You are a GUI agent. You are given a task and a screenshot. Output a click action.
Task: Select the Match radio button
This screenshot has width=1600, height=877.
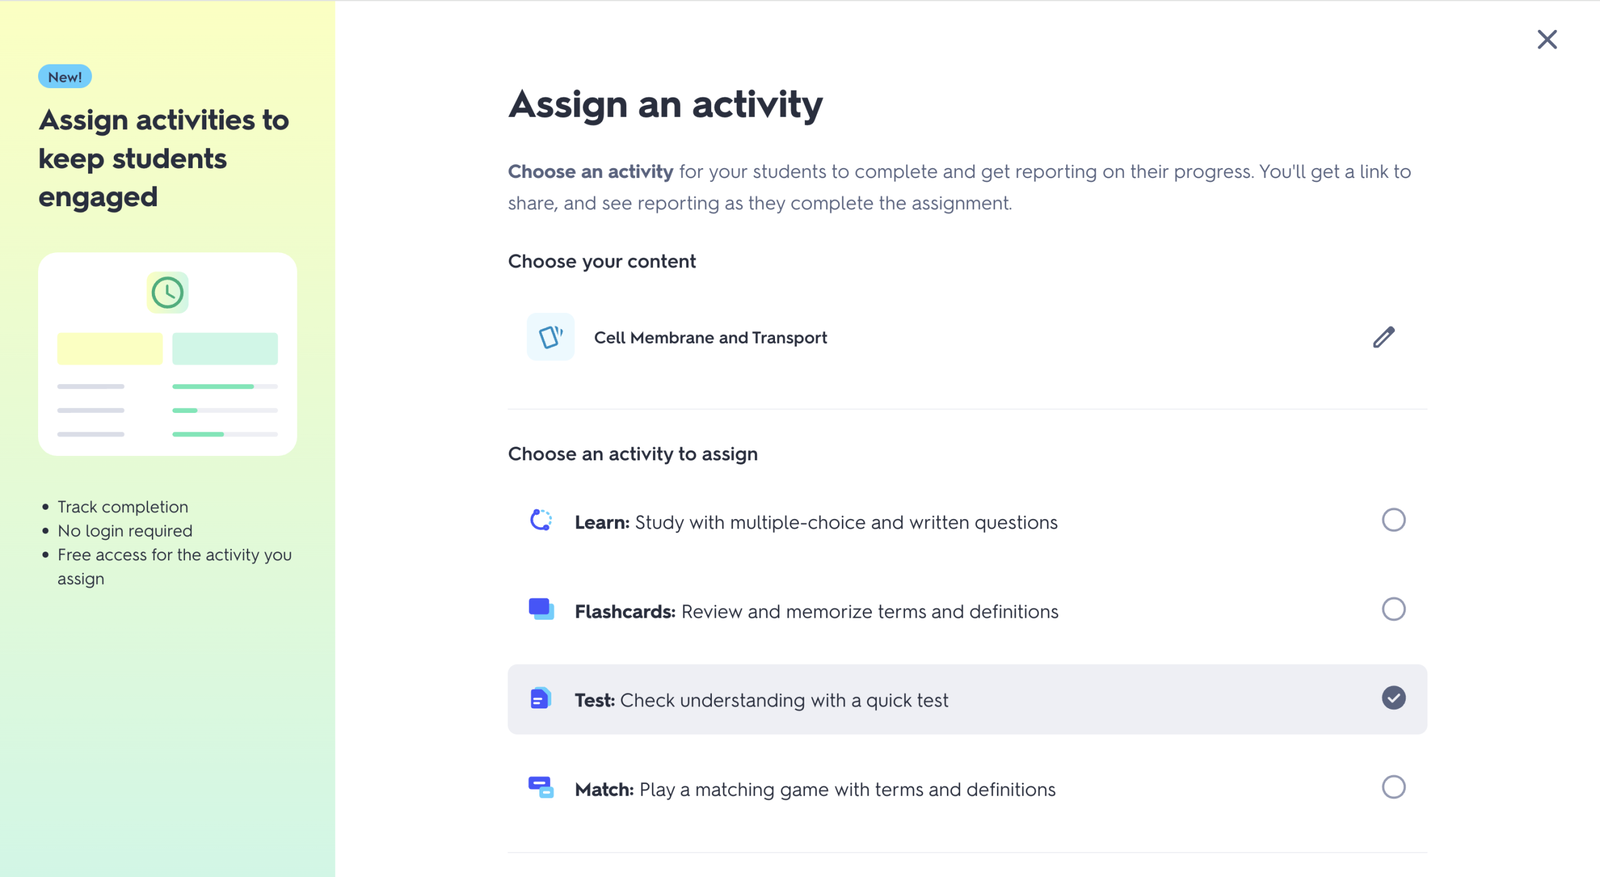click(x=1393, y=787)
